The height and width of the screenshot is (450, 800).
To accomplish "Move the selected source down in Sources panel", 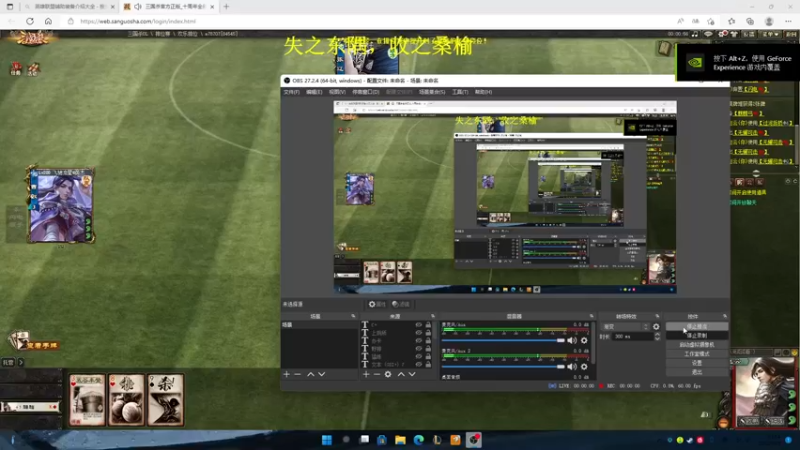I will point(412,374).
